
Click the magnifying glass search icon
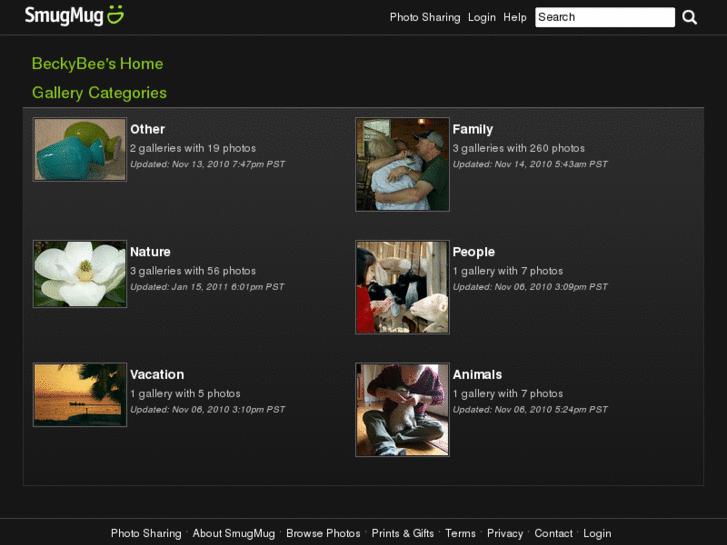coord(689,17)
